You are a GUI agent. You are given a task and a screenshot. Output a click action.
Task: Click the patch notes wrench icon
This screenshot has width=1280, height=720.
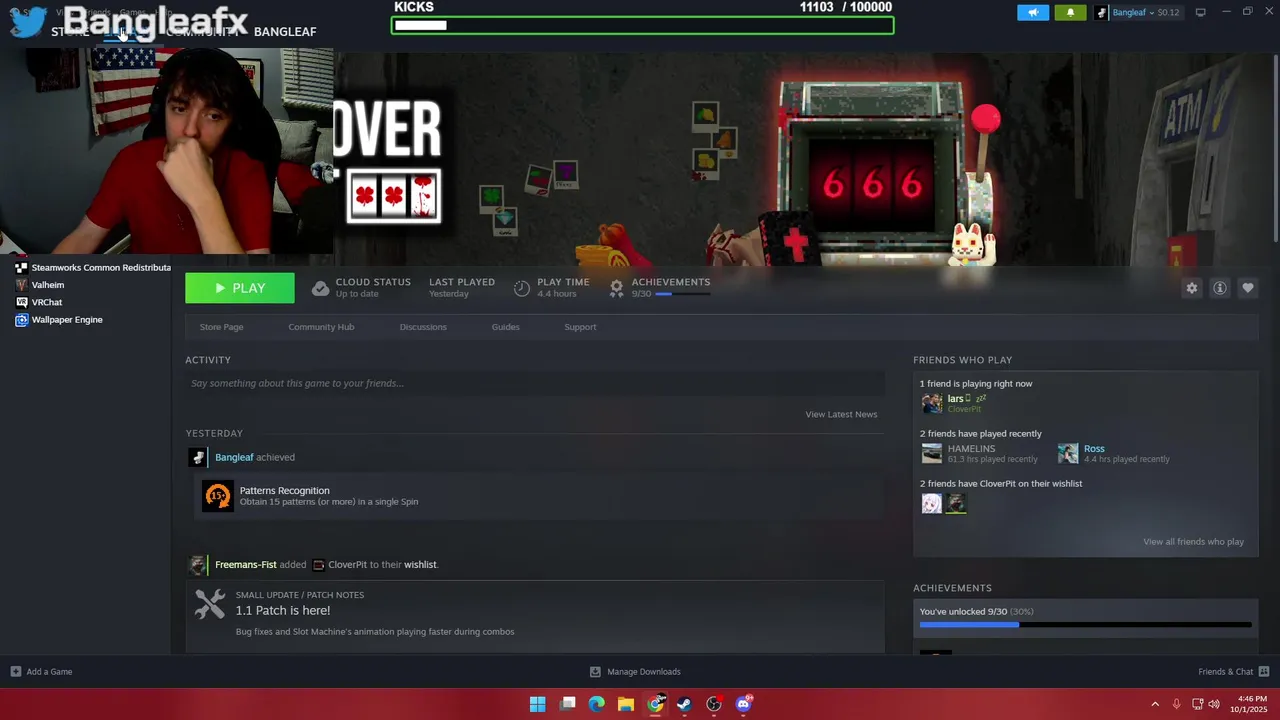pos(210,604)
